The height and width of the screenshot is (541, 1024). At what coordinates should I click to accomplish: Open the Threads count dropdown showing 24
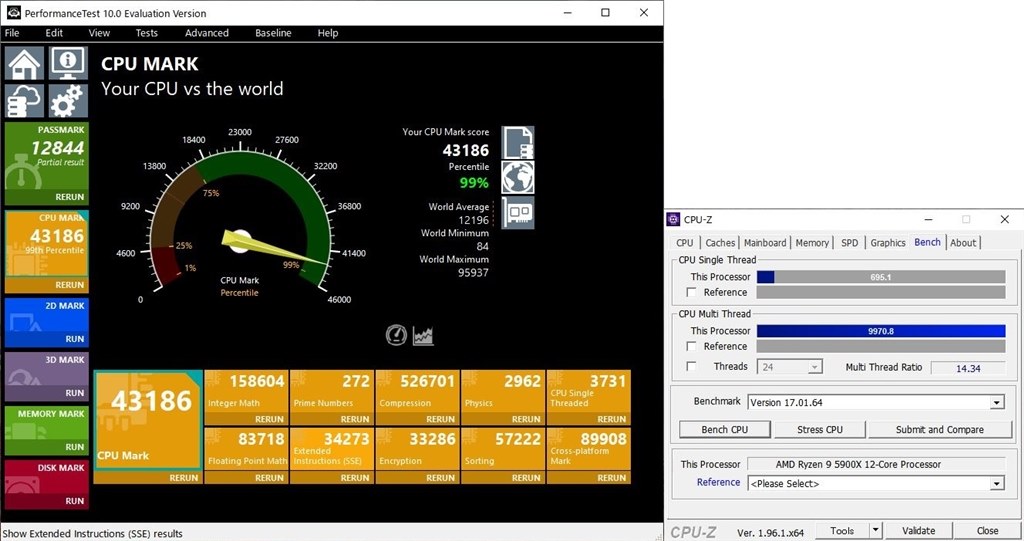(790, 367)
